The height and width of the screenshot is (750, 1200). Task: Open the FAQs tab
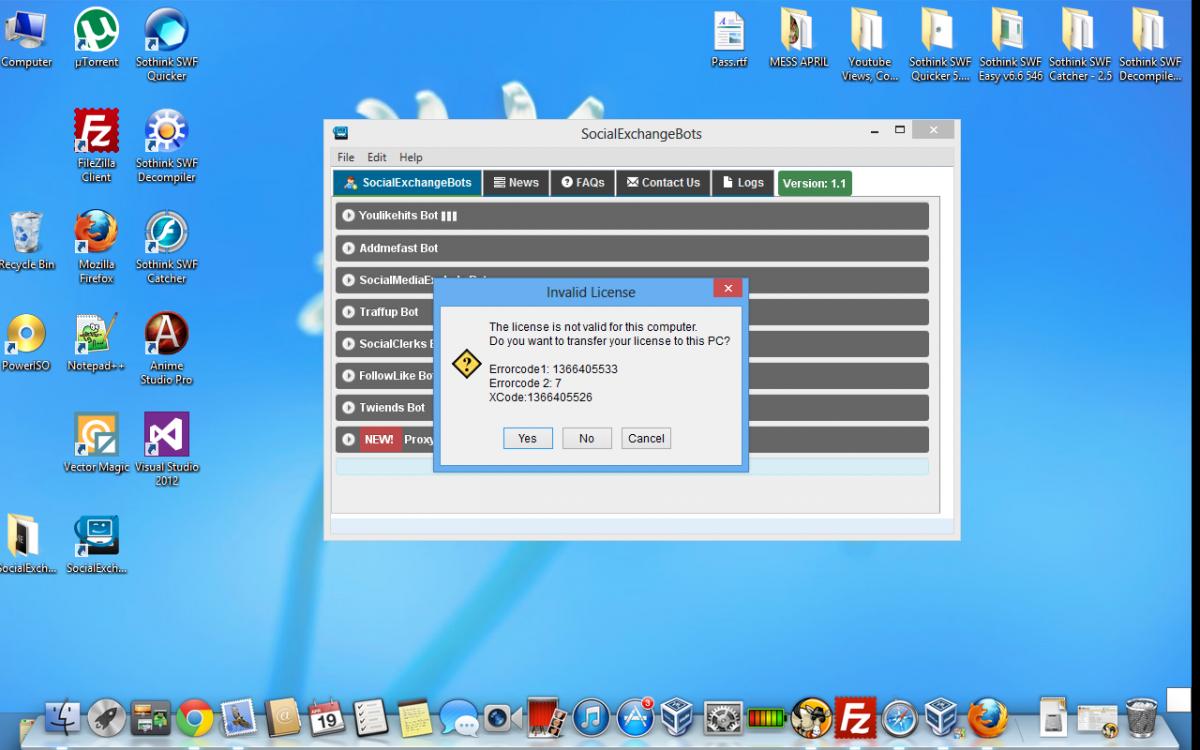[583, 183]
